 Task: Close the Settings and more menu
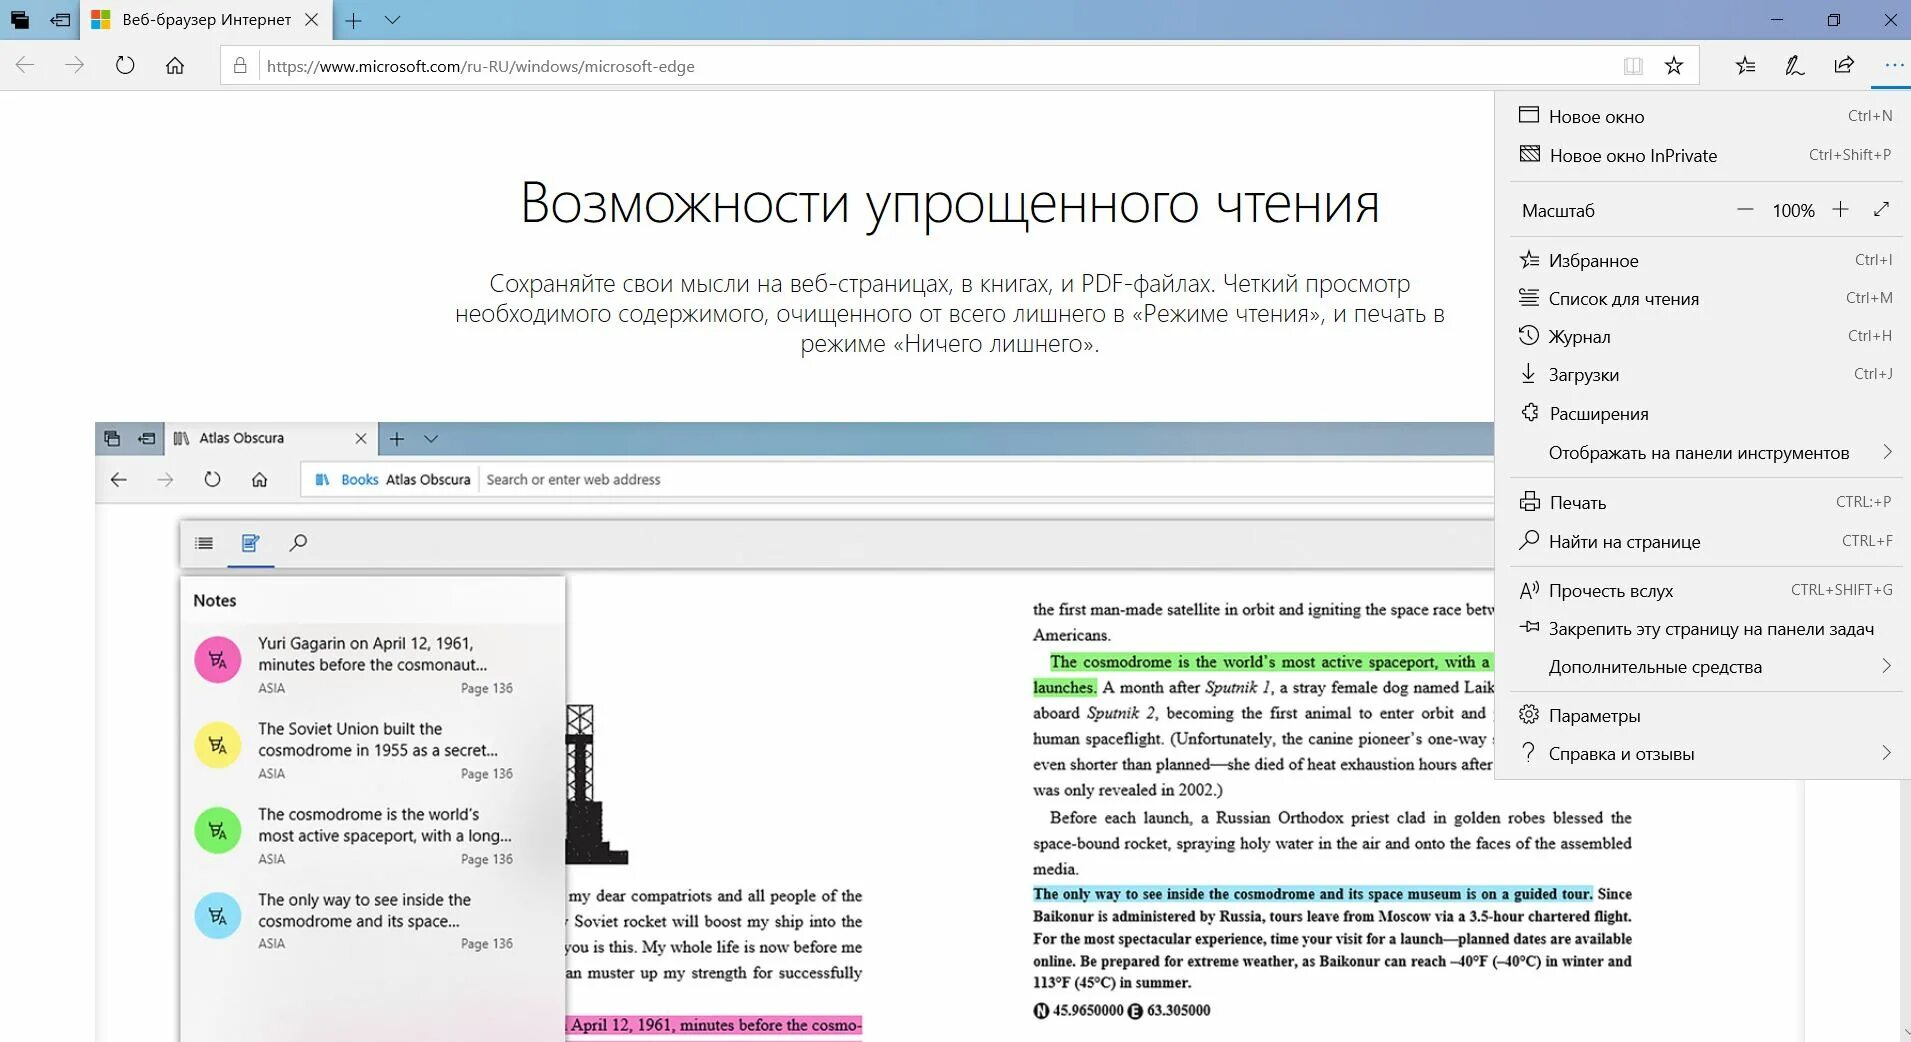(x=1894, y=66)
